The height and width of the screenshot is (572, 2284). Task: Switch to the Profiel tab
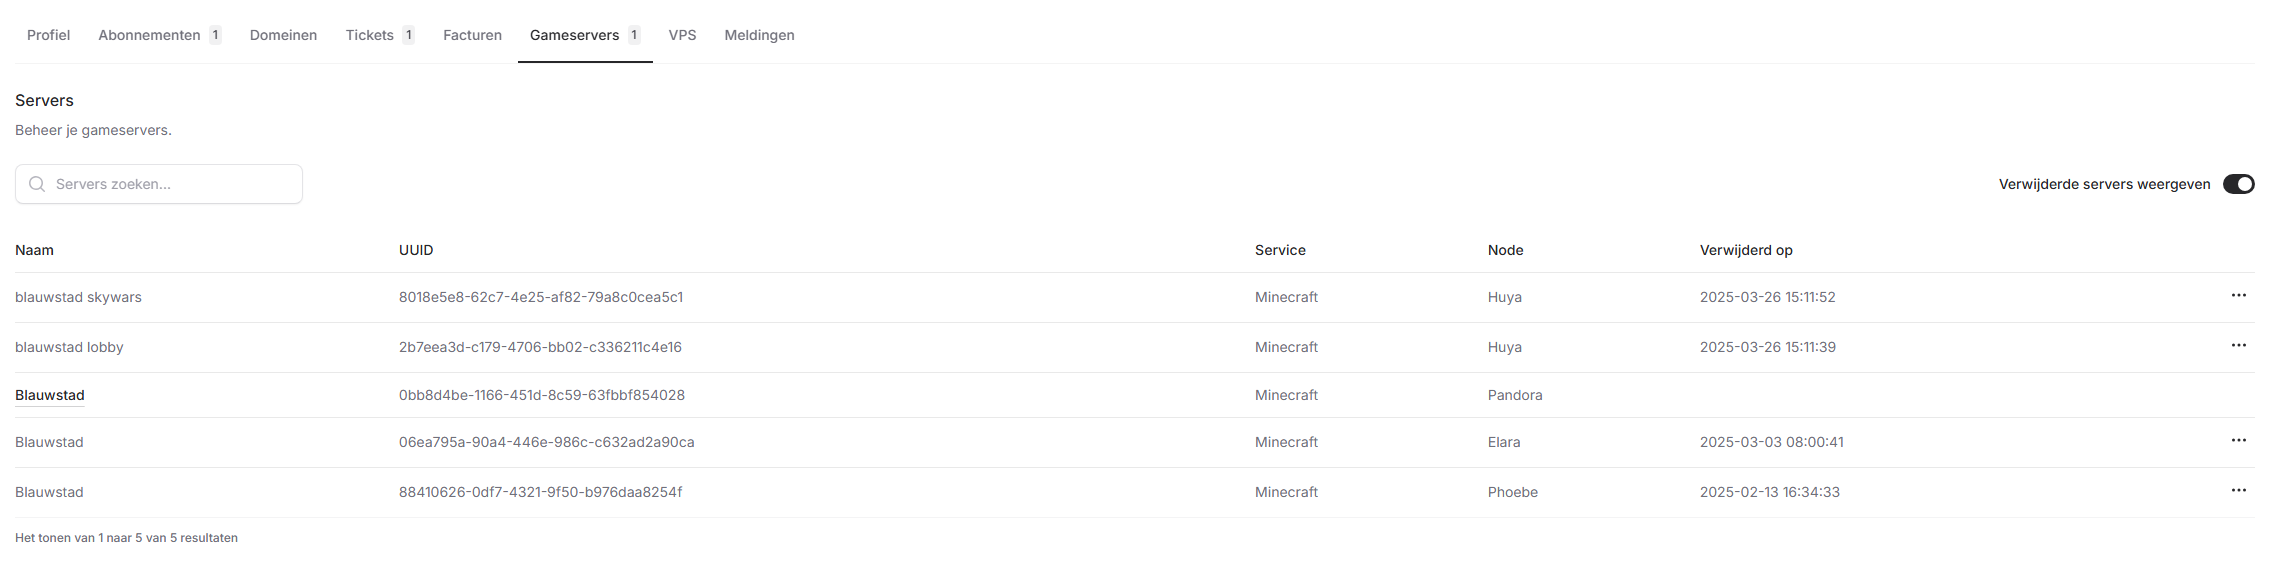click(48, 35)
